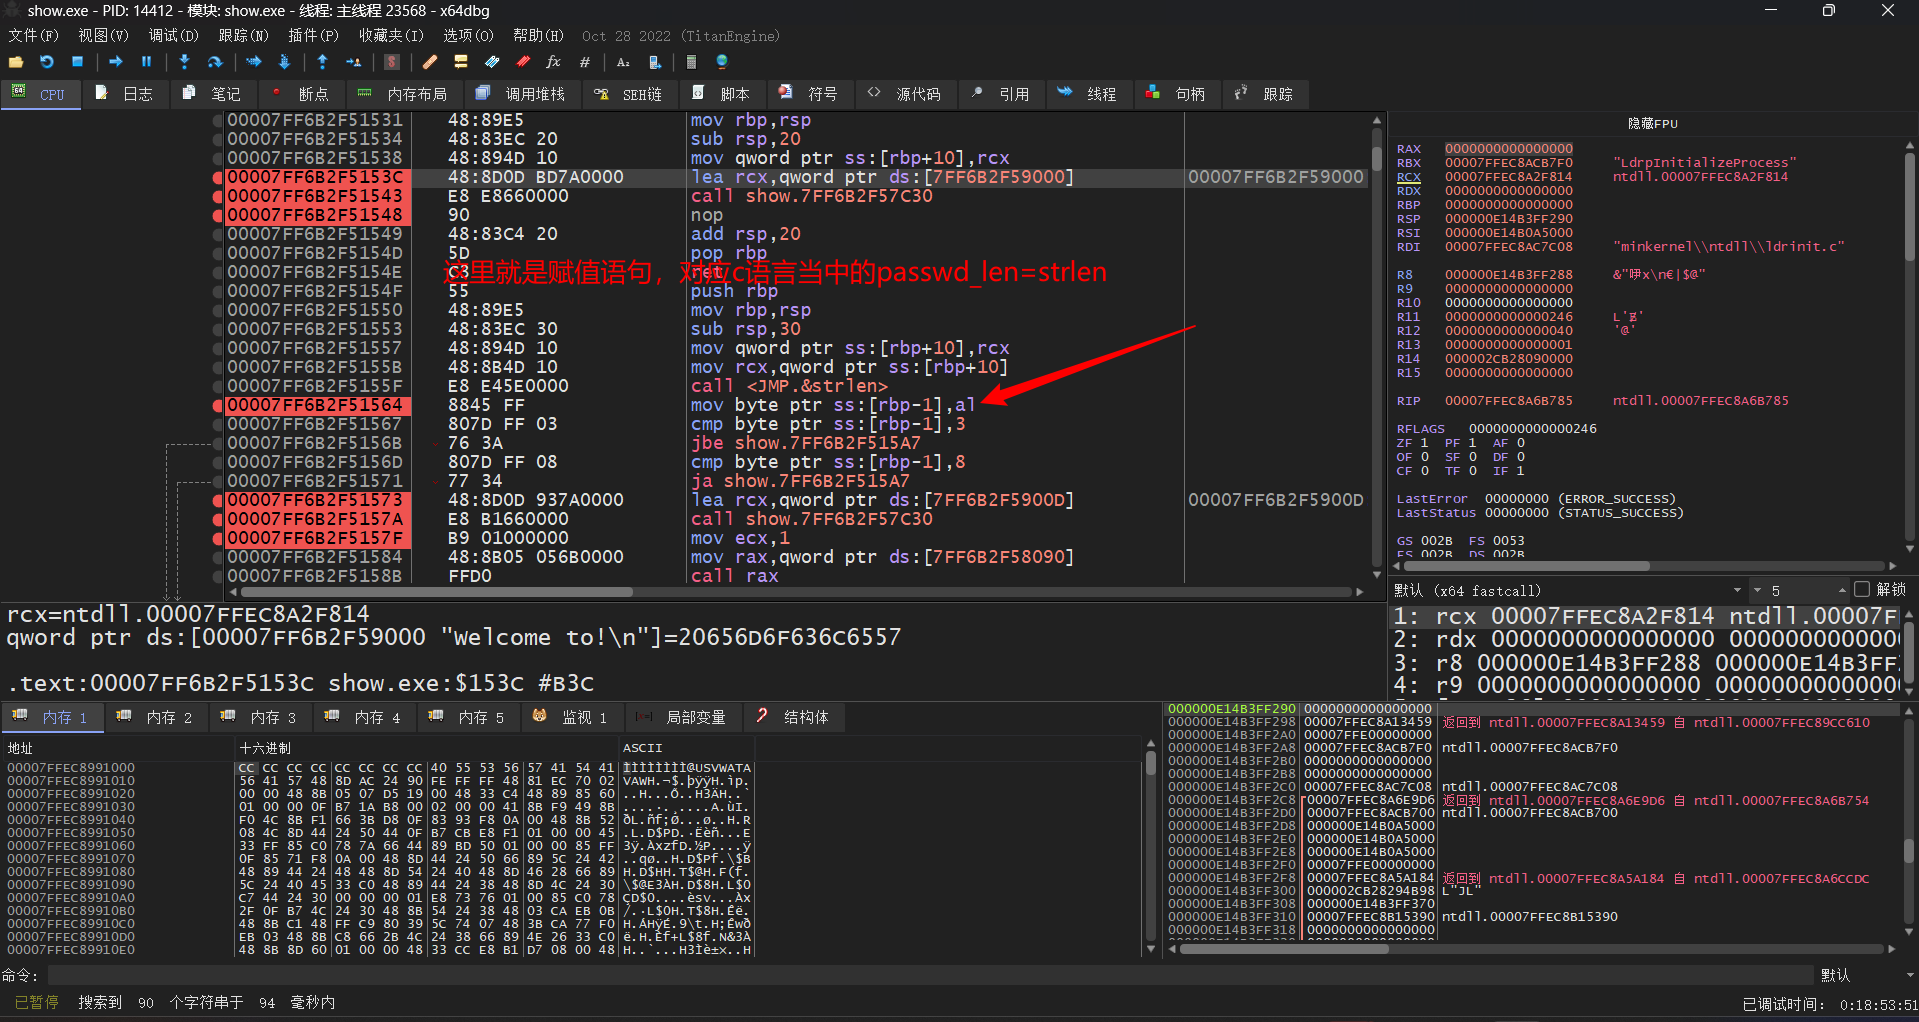Open the 监视 1 watch tab
This screenshot has width=1919, height=1022.
[x=572, y=717]
